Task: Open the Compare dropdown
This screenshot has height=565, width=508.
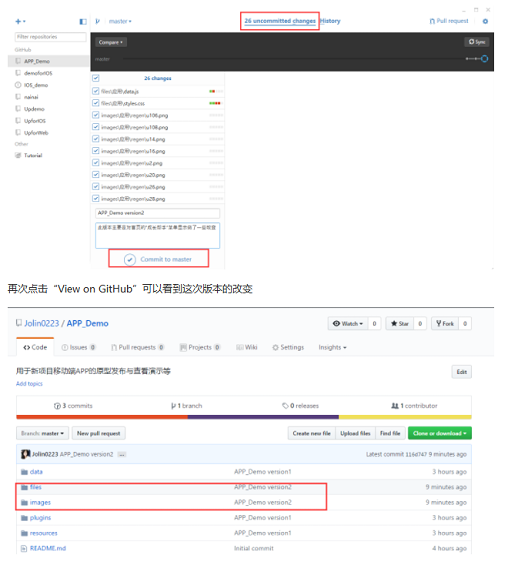Action: point(111,42)
